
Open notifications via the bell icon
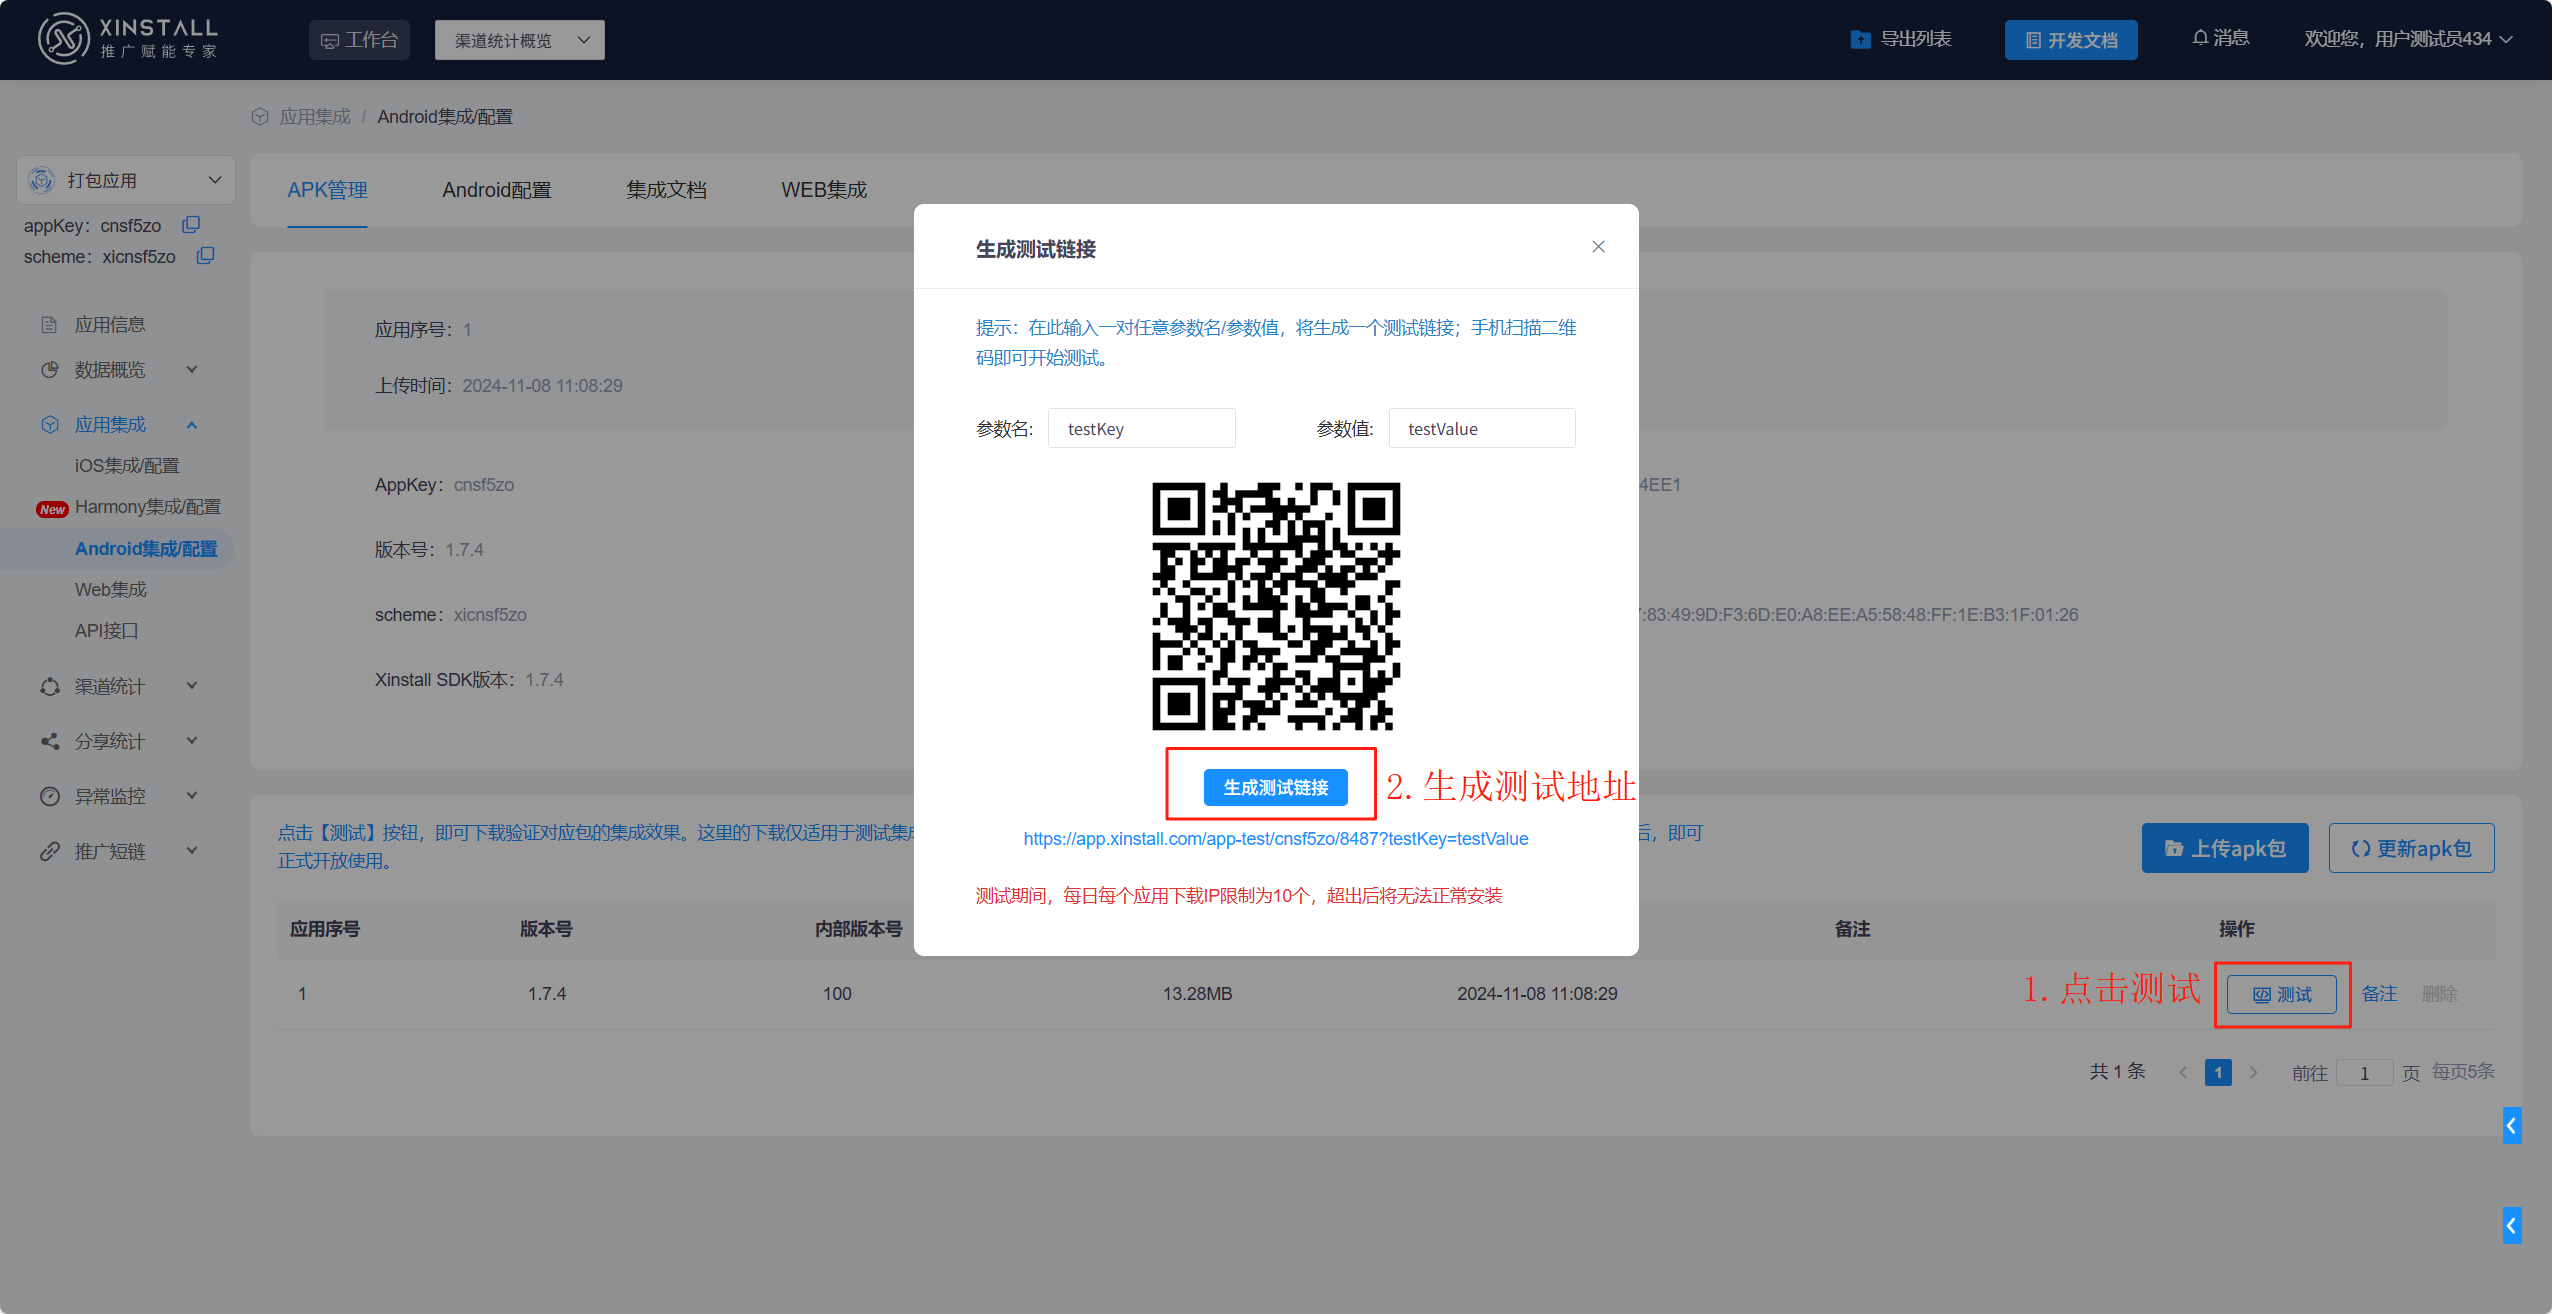pos(2200,38)
